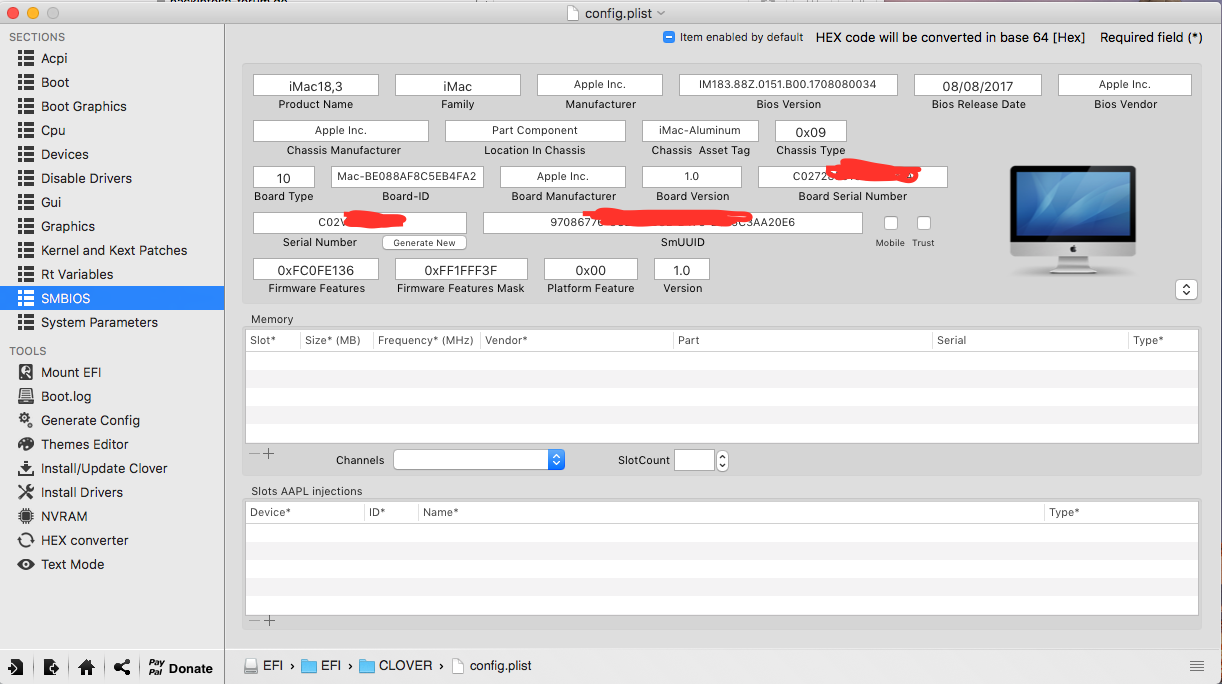The width and height of the screenshot is (1222, 684).
Task: Click the Board-ID field
Action: click(406, 177)
